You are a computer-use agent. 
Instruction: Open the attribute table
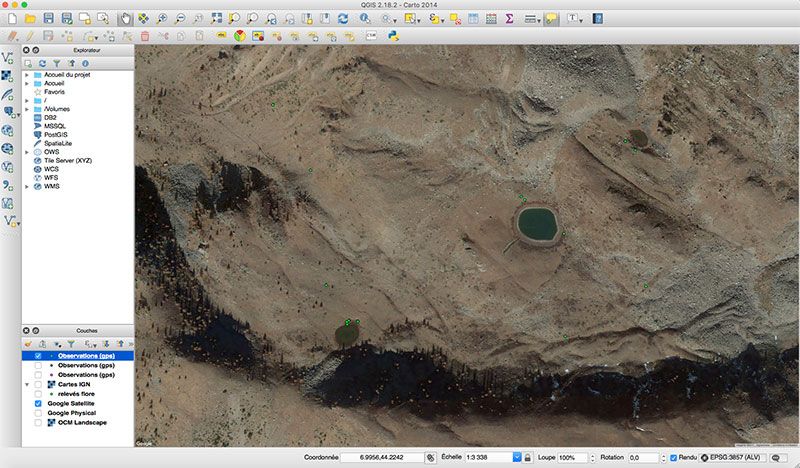[x=491, y=18]
